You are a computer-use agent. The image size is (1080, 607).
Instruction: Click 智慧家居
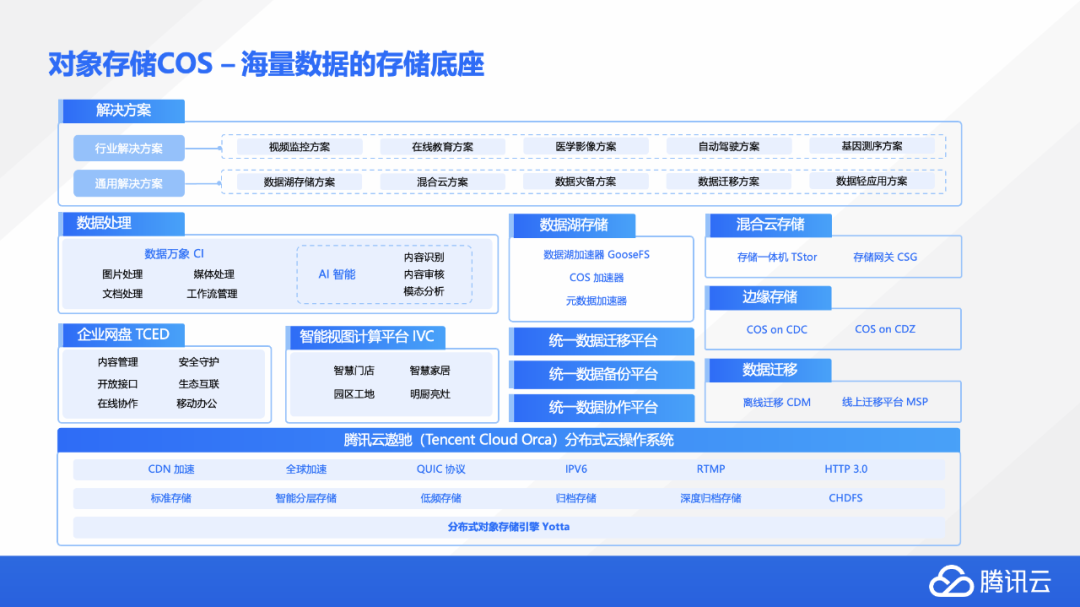(430, 371)
